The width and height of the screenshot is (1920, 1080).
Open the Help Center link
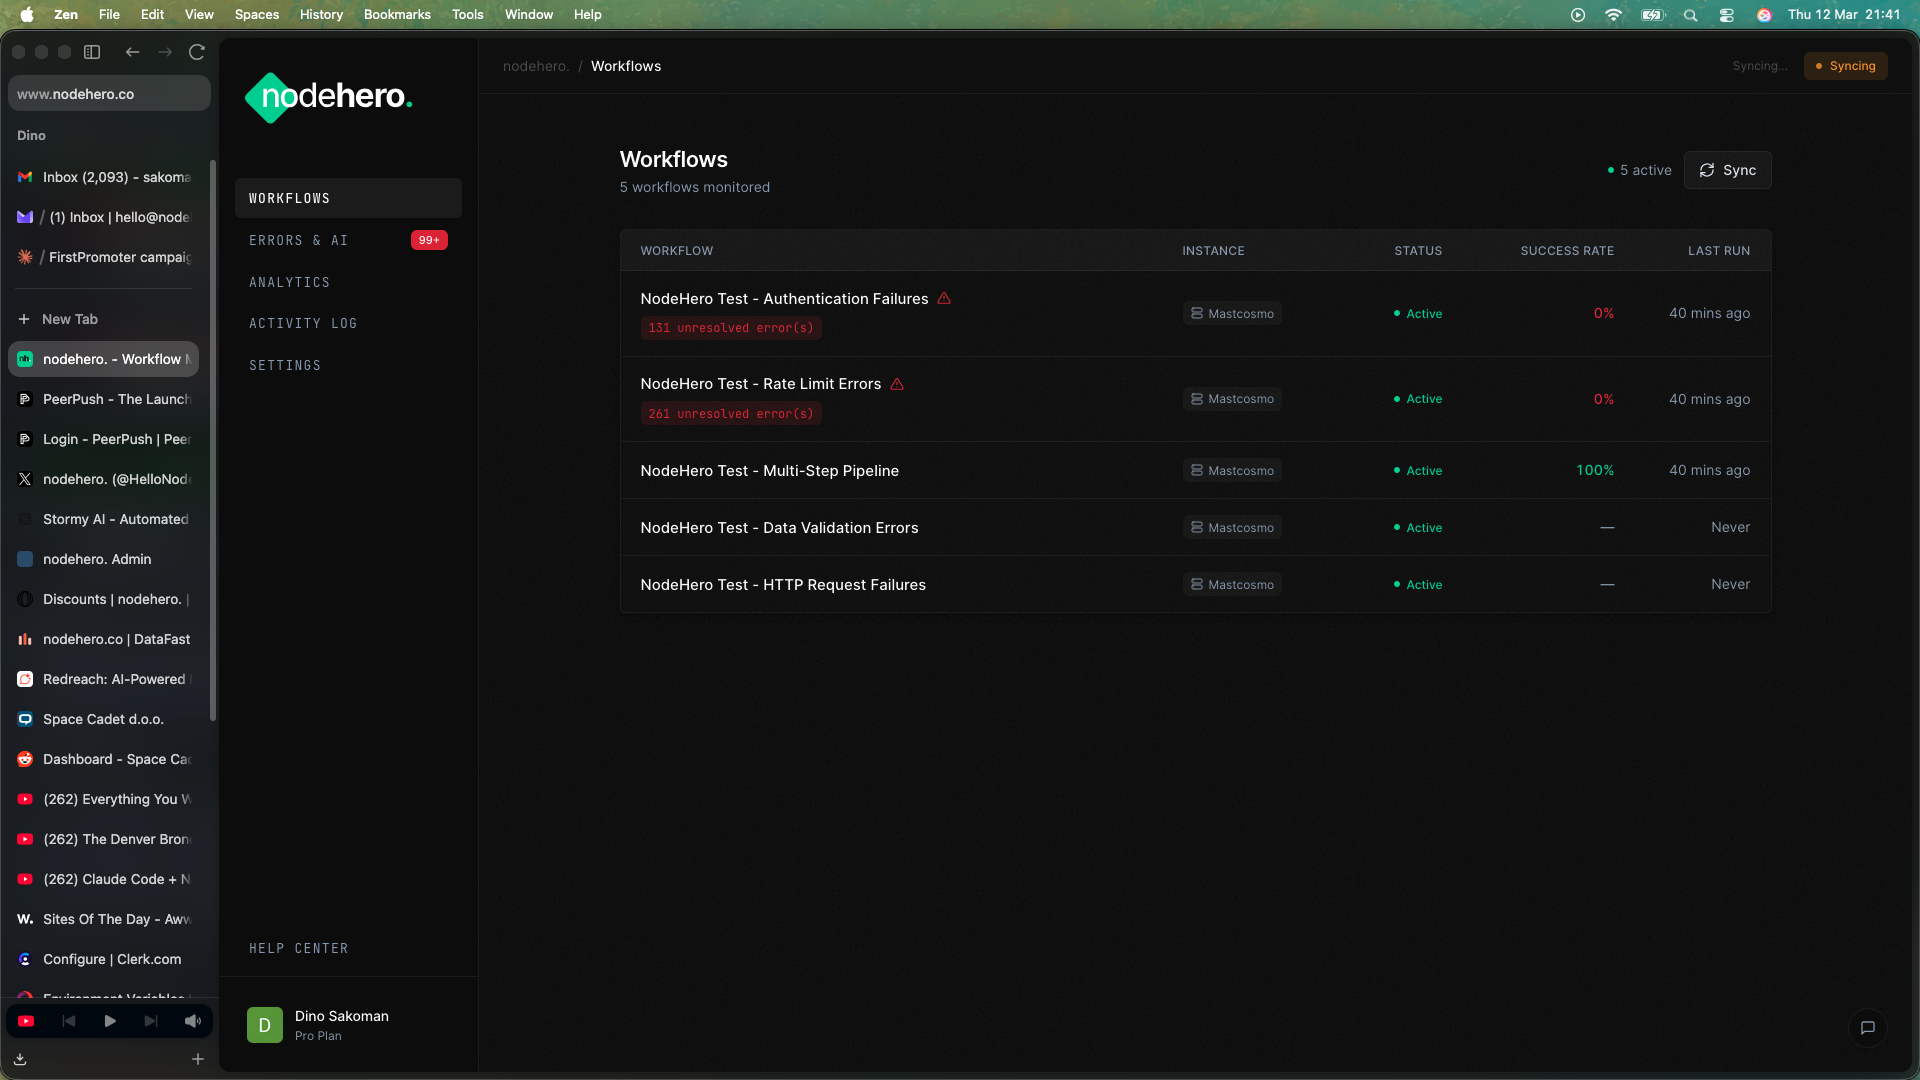point(299,948)
